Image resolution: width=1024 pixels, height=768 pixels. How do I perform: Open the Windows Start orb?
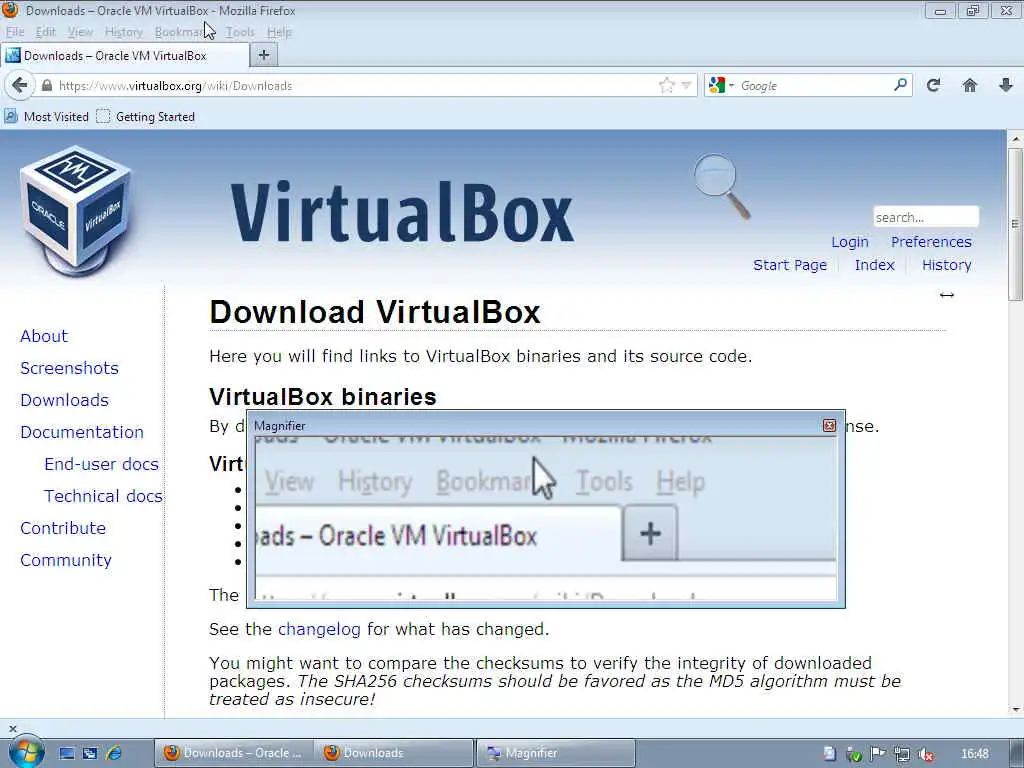(25, 752)
